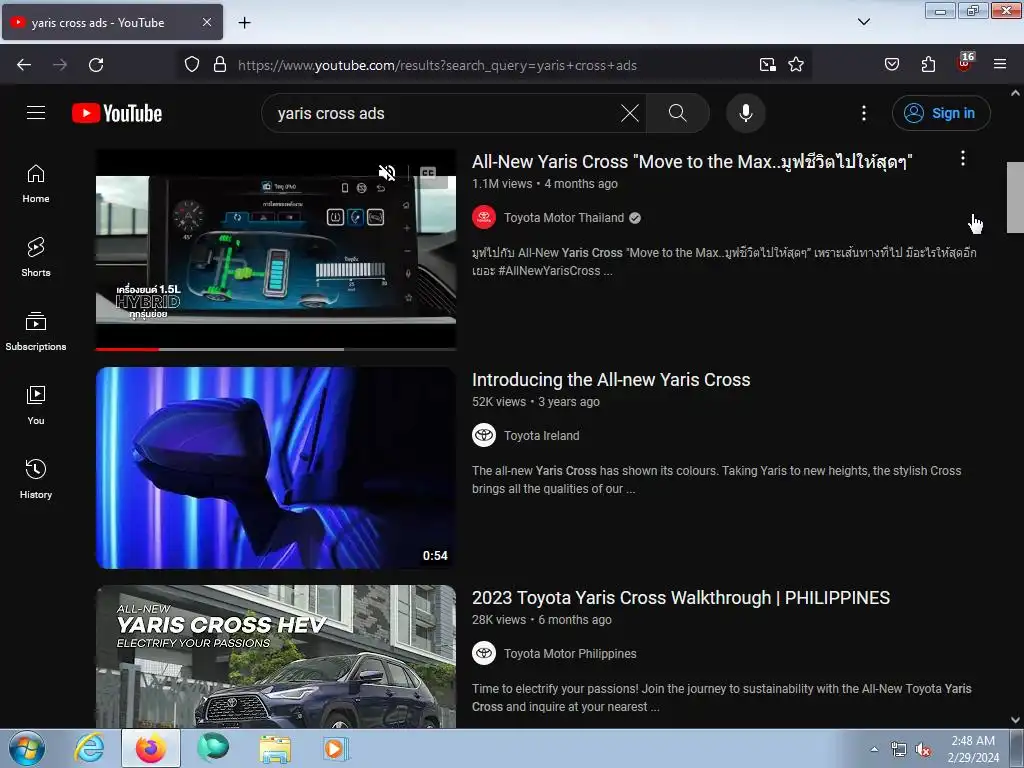Save page to Pocket
The width and height of the screenshot is (1024, 768).
coord(891,65)
